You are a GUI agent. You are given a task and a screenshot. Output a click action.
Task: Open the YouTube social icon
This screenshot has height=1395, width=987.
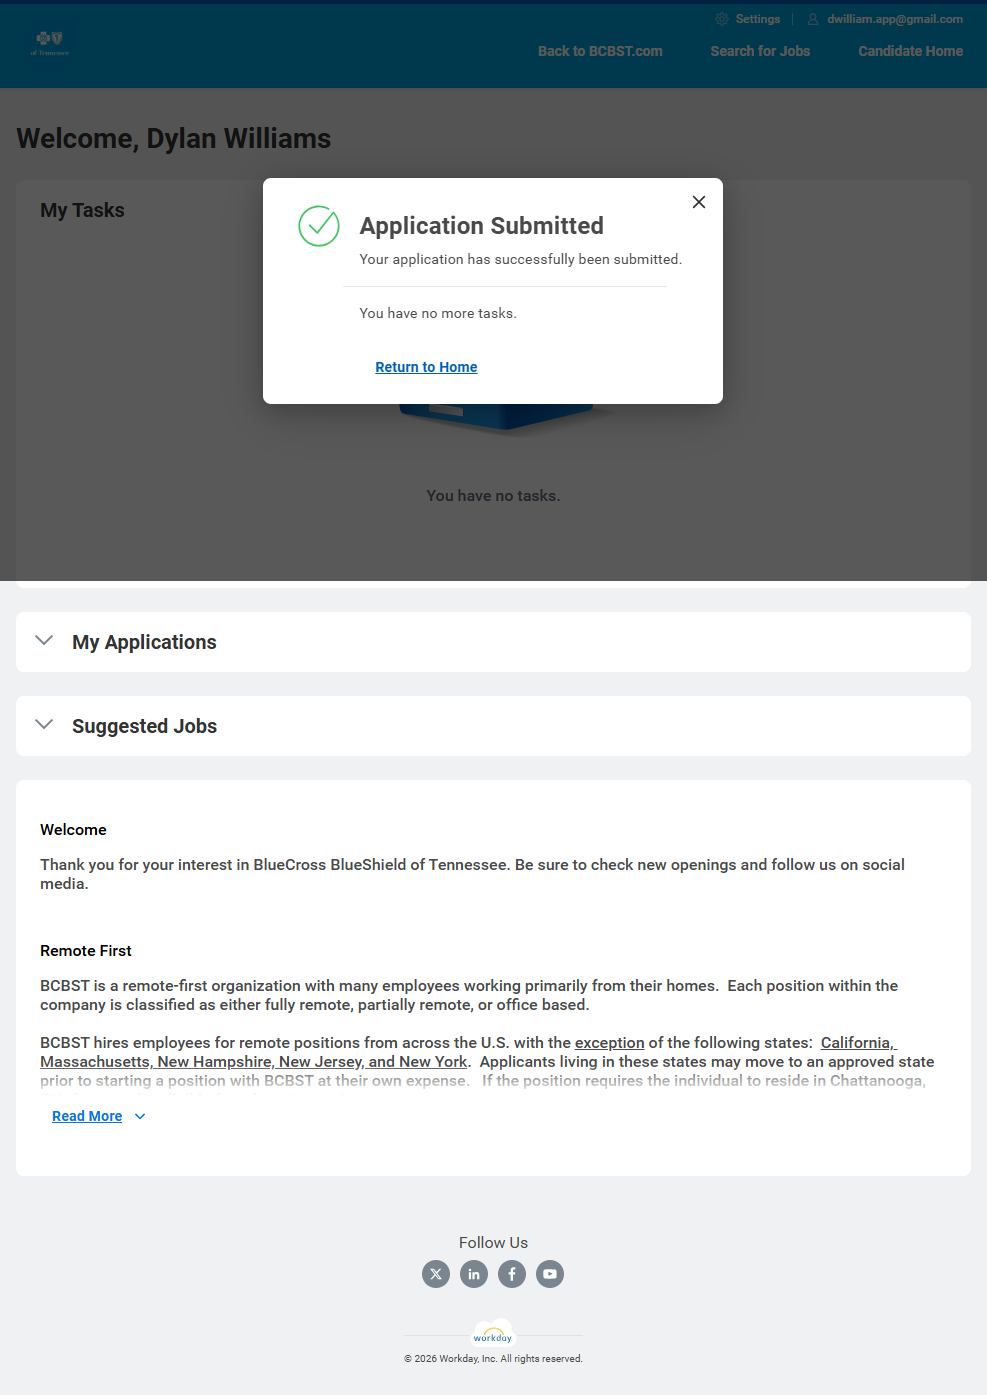550,1274
